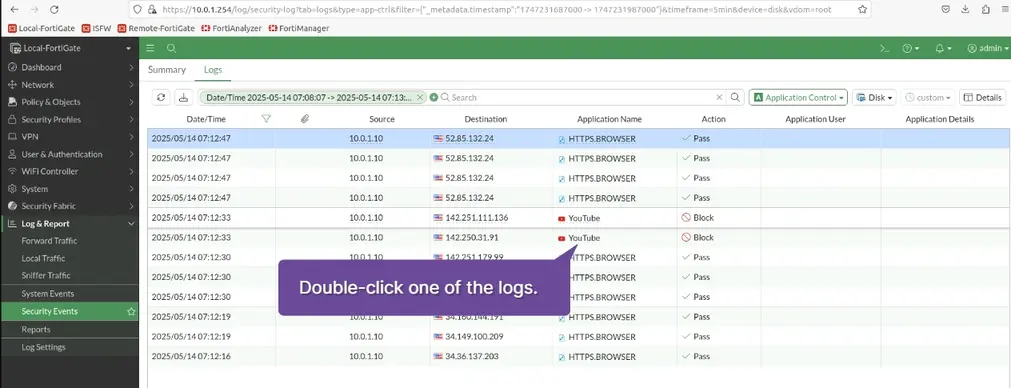The width and height of the screenshot is (1011, 388).
Task: Click the US flag next to 142.251.111.136
Action: click(x=438, y=218)
